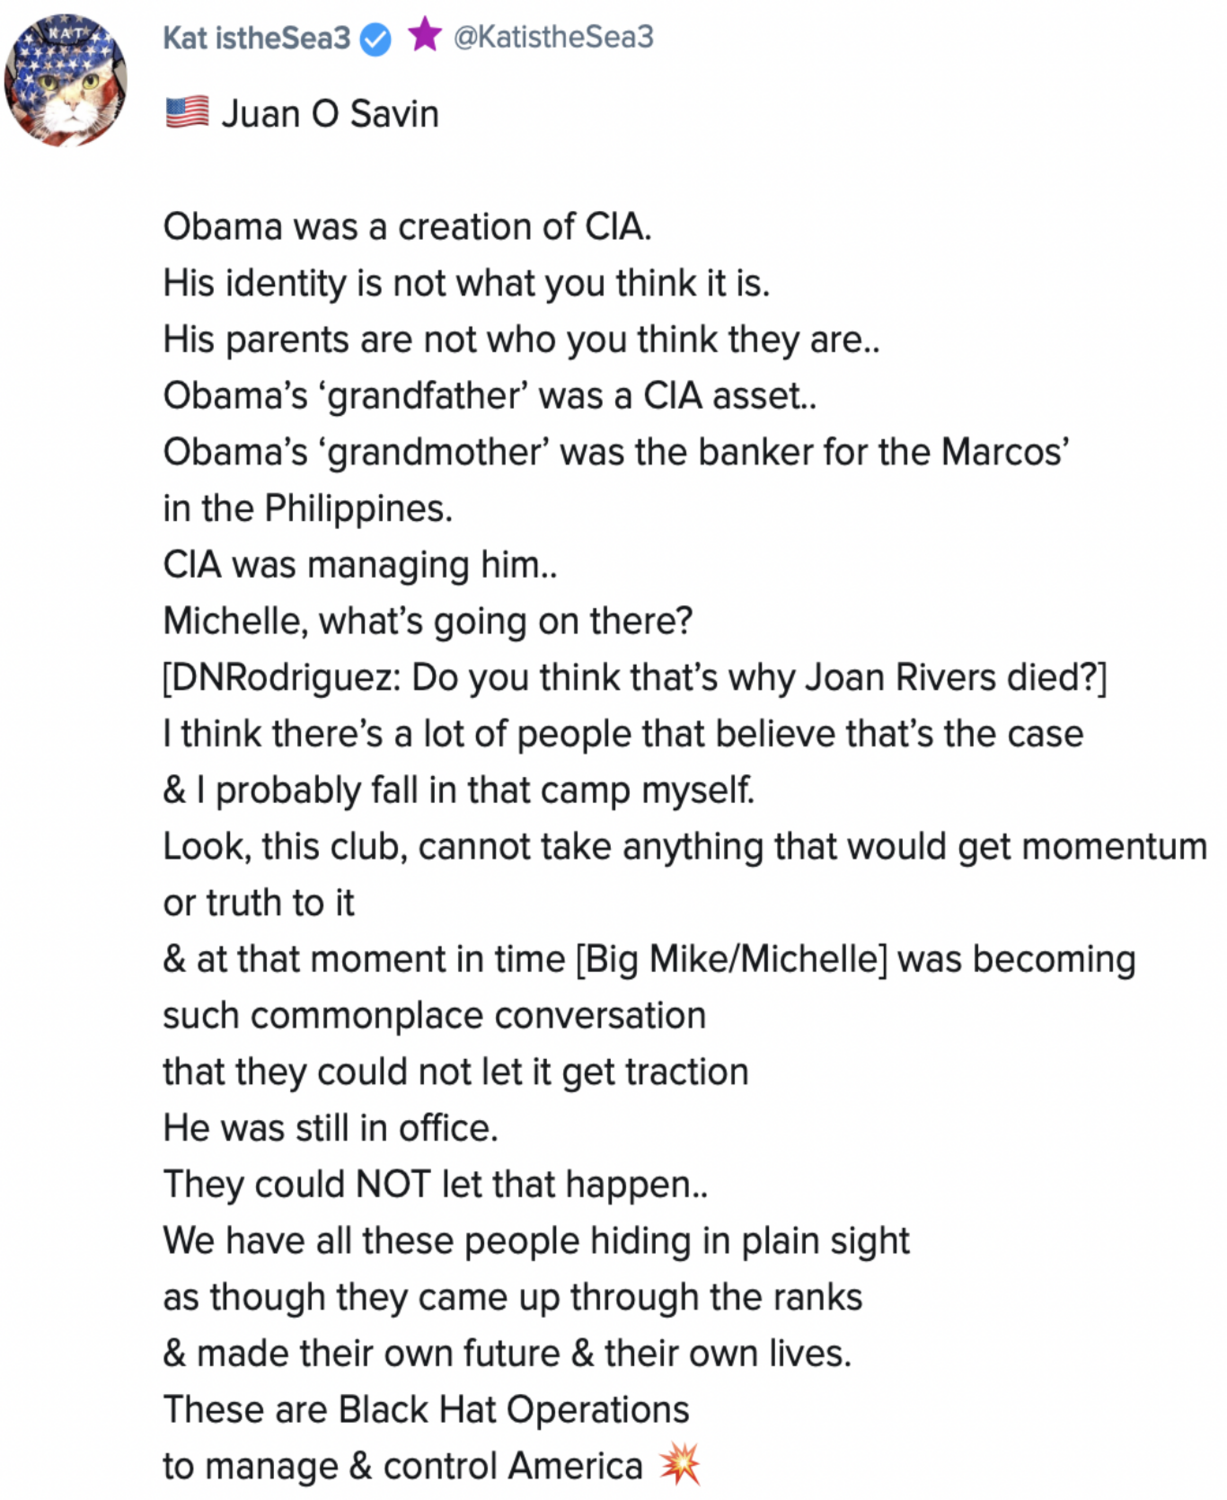This screenshot has height=1500, width=1227.
Task: Click the @KatistheSea3 handle
Action: point(553,37)
